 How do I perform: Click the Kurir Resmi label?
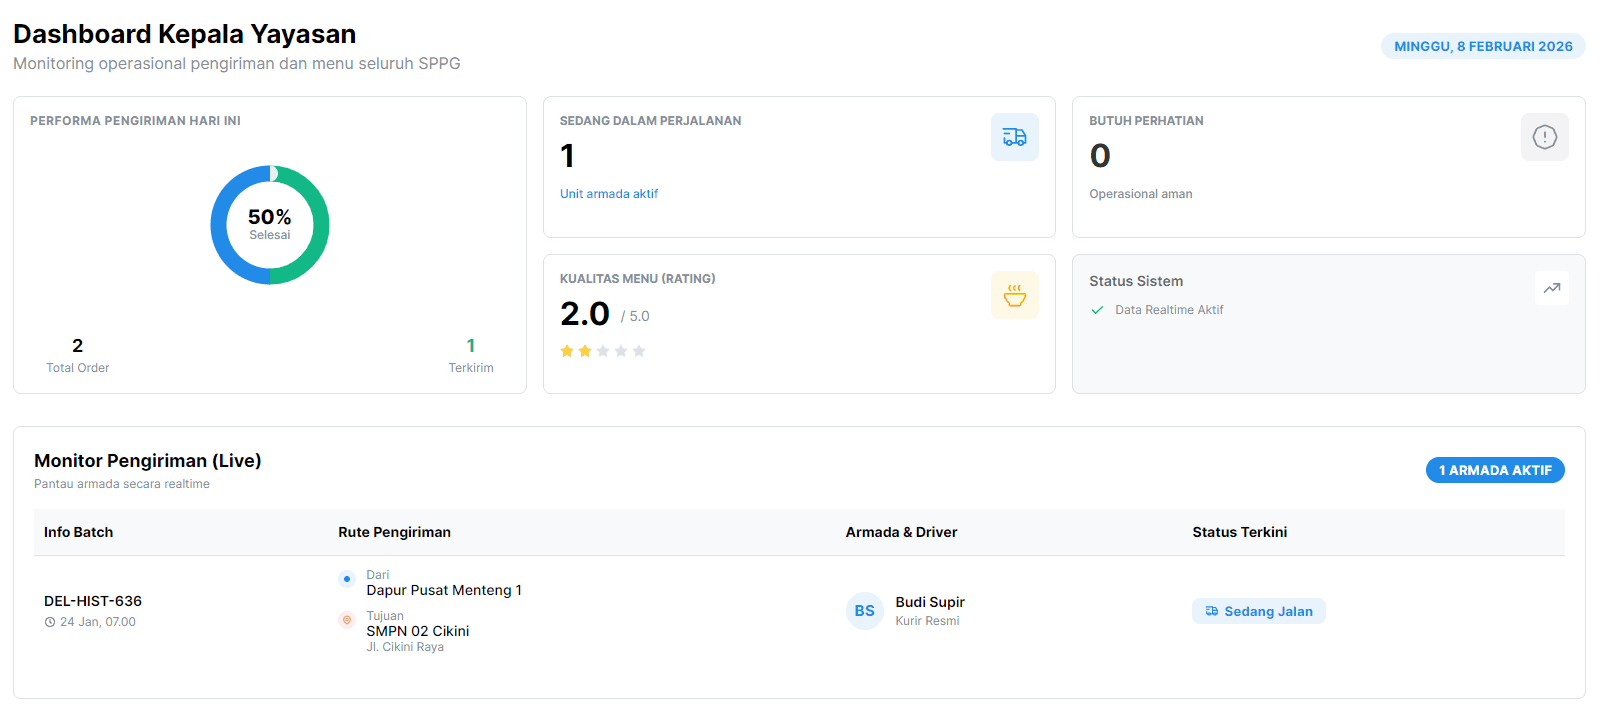(x=927, y=621)
